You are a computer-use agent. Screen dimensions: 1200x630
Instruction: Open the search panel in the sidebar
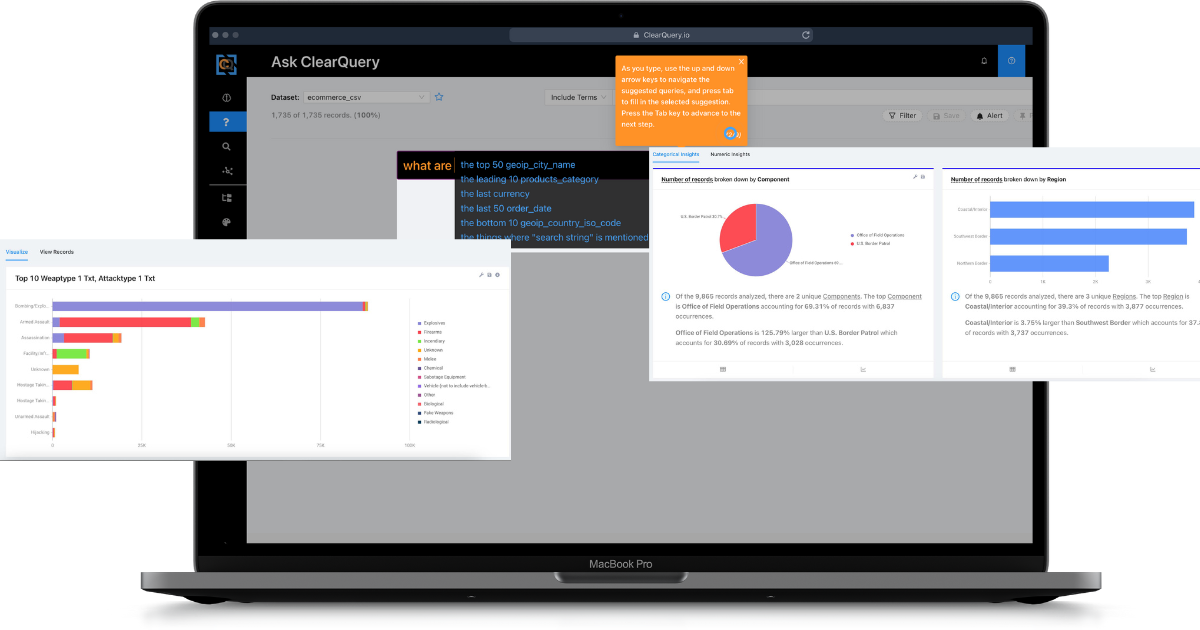click(x=226, y=146)
